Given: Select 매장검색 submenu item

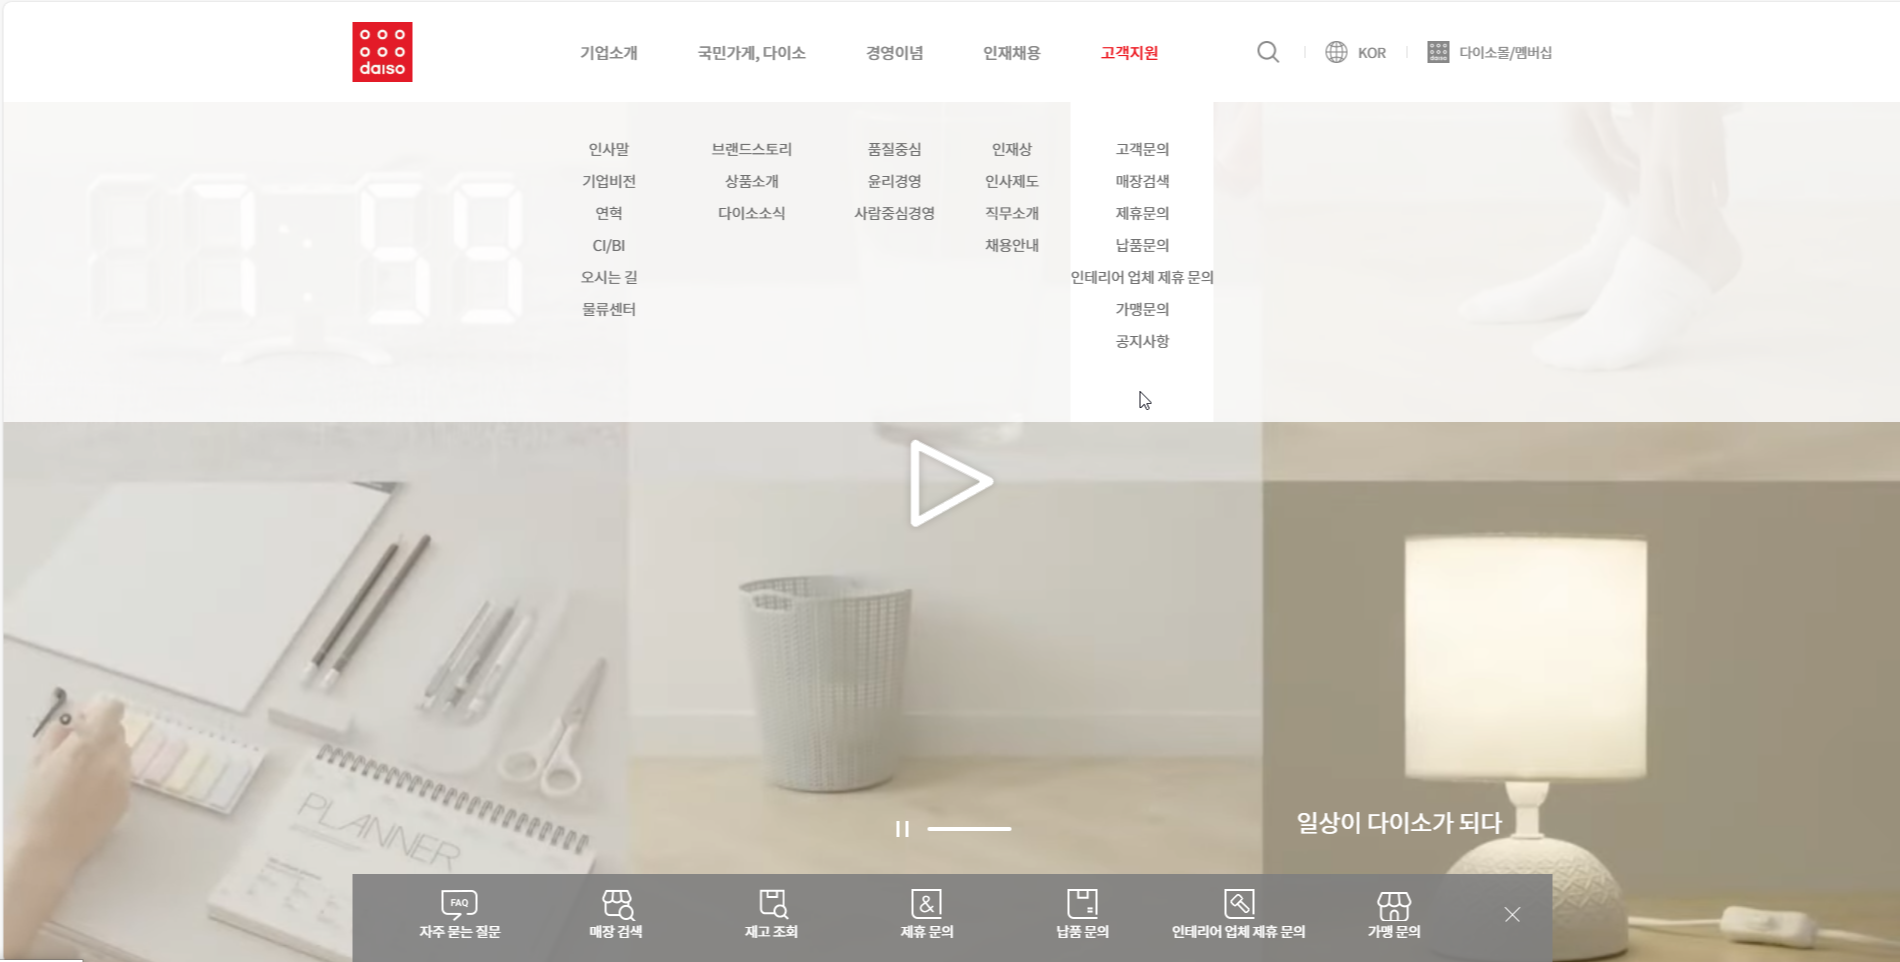Looking at the screenshot, I should coord(1142,181).
